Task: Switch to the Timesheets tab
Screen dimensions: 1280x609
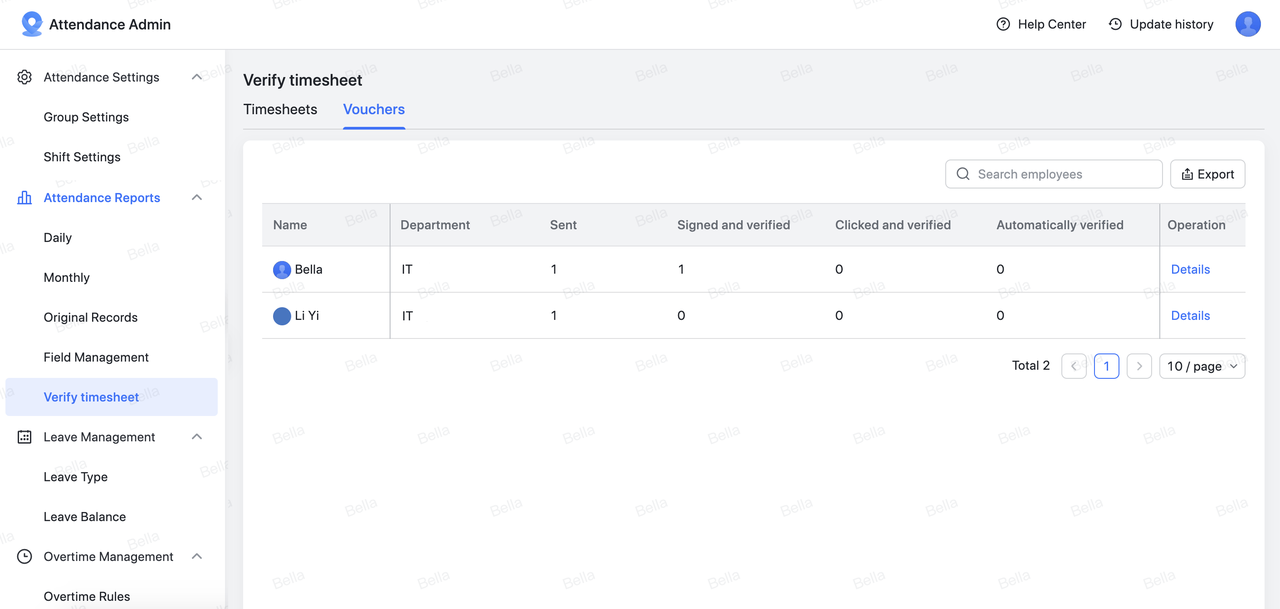Action: [x=280, y=110]
